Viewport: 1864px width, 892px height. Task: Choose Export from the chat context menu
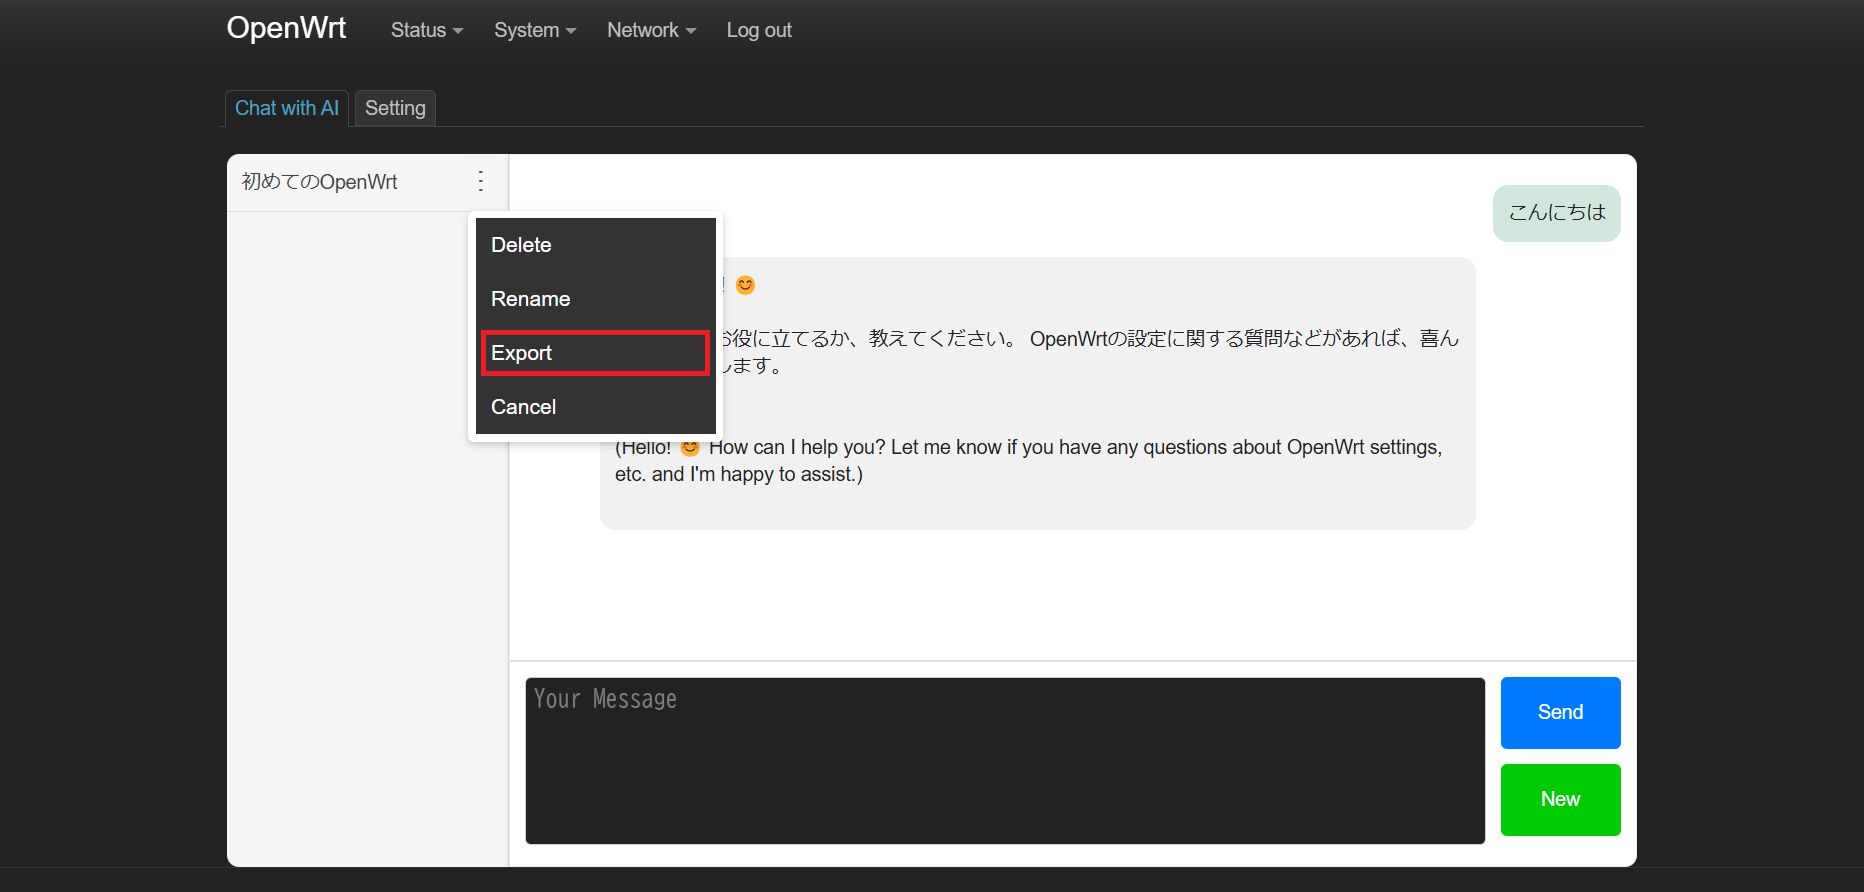coord(596,353)
